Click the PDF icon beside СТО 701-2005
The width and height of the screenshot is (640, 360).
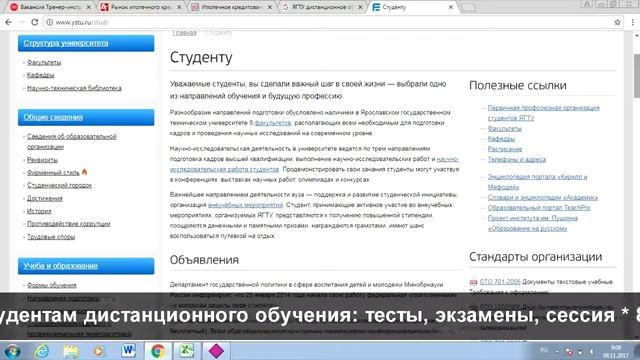click(x=473, y=282)
